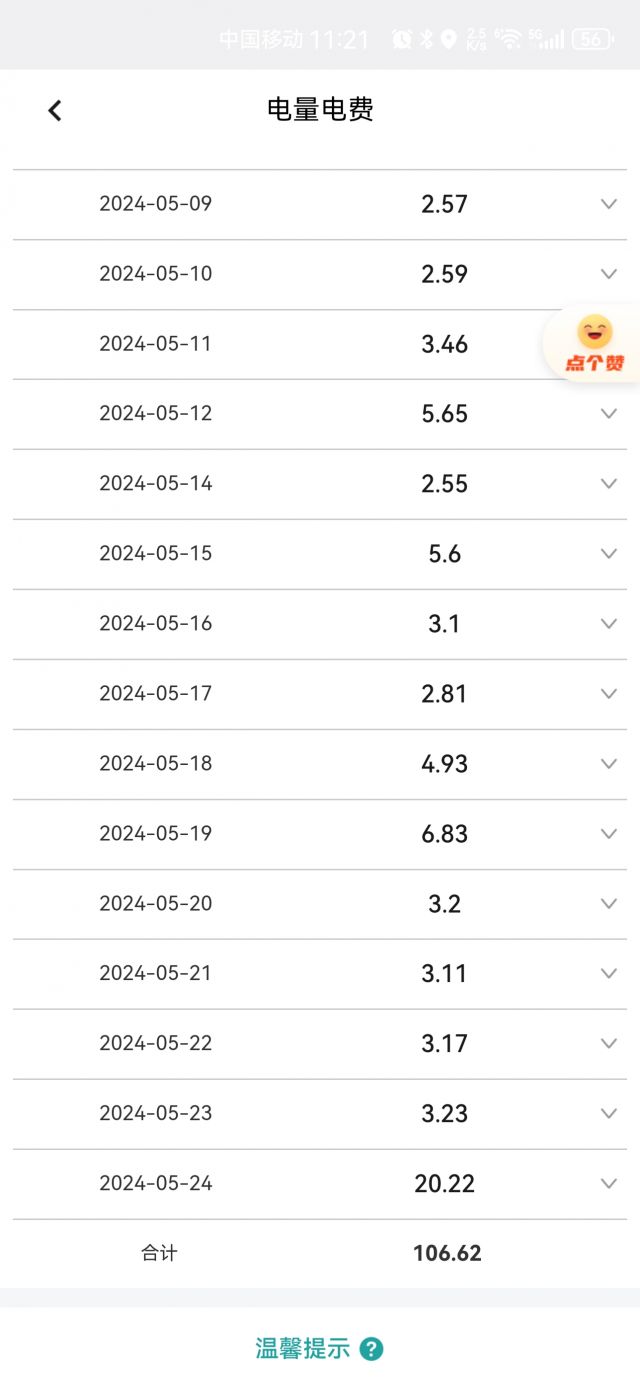640x1377 pixels.
Task: Click the 温馨提示 link text
Action: pyautogui.click(x=303, y=1348)
